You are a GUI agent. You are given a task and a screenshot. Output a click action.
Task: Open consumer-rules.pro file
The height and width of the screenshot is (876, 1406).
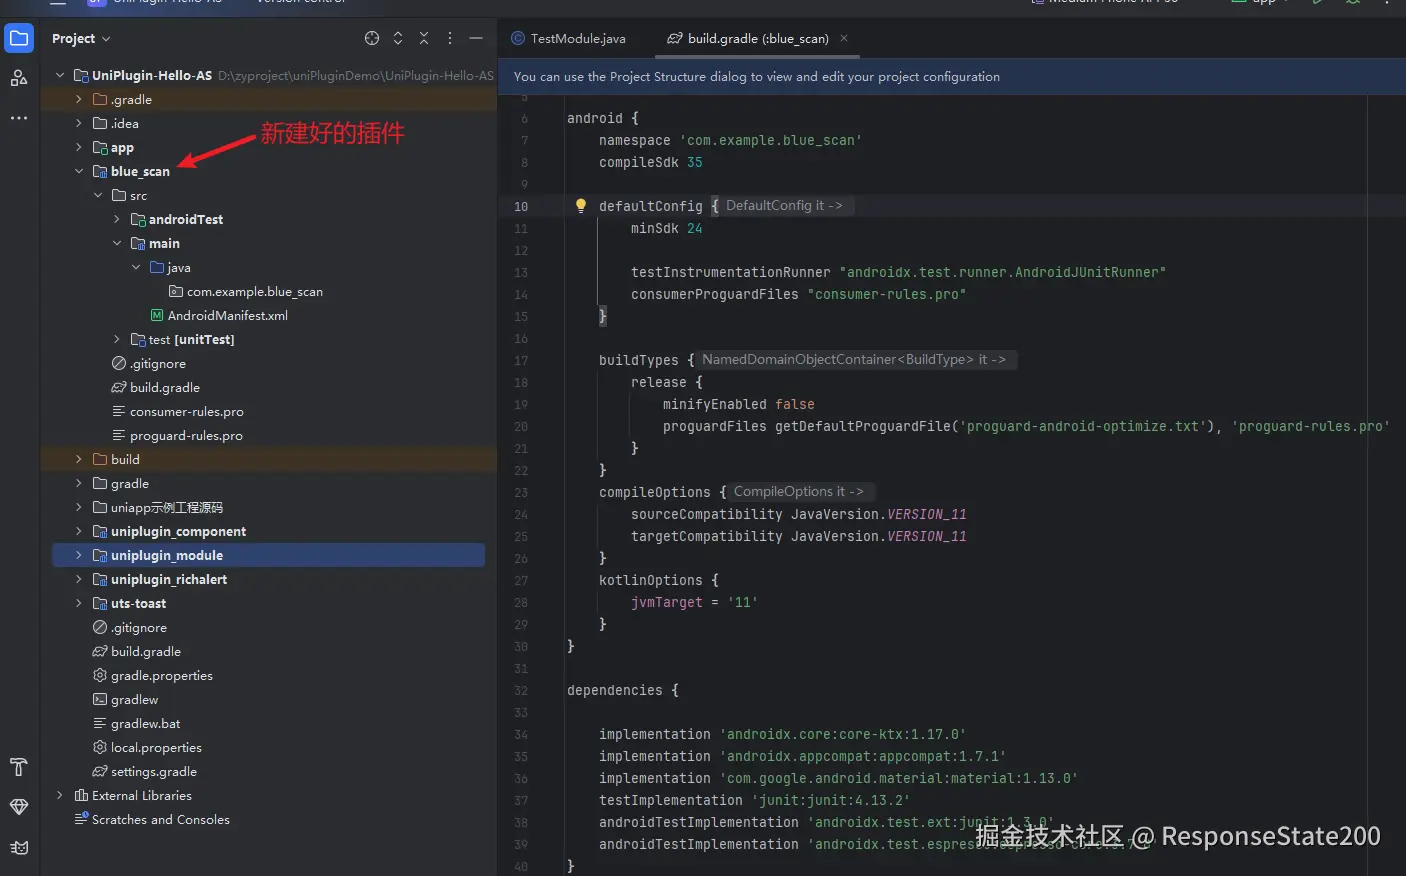(x=177, y=411)
